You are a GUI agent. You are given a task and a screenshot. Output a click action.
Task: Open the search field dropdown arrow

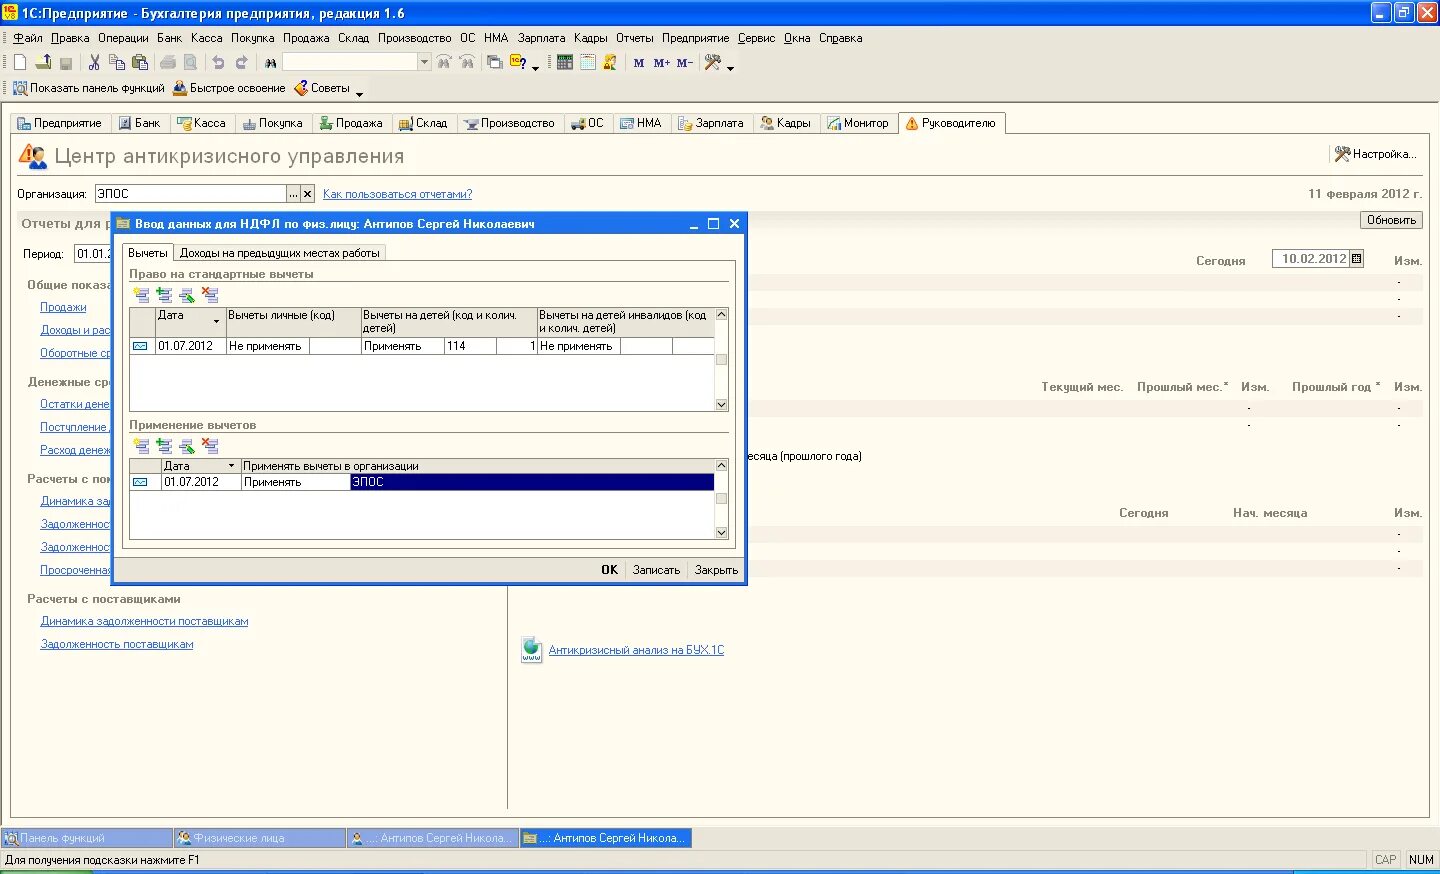tap(424, 62)
